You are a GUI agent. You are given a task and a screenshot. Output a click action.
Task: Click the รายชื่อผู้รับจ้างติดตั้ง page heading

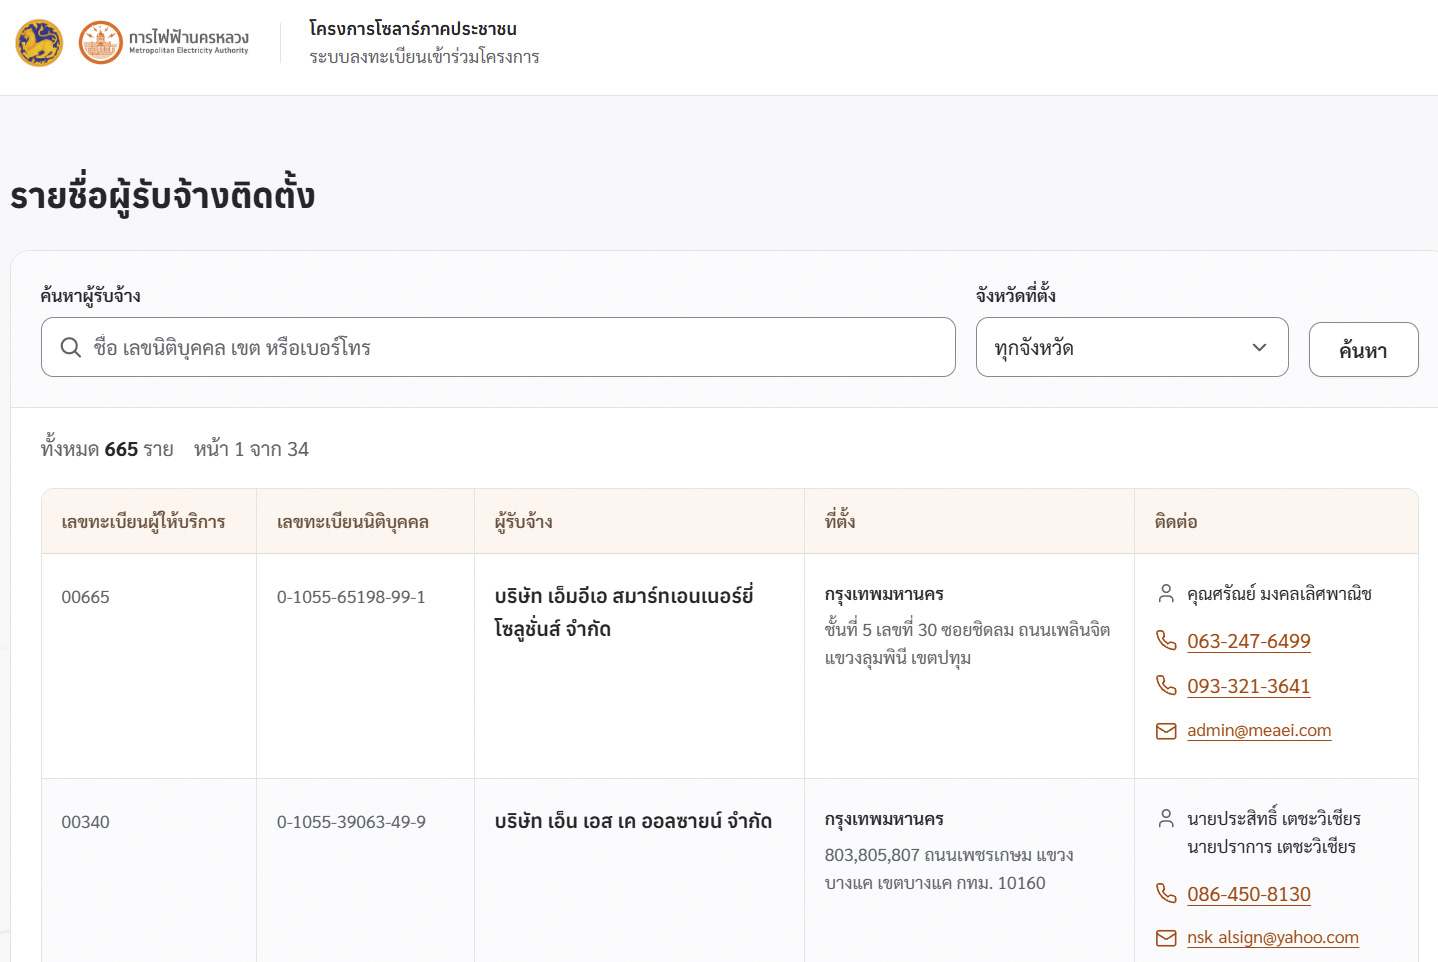pyautogui.click(x=162, y=195)
